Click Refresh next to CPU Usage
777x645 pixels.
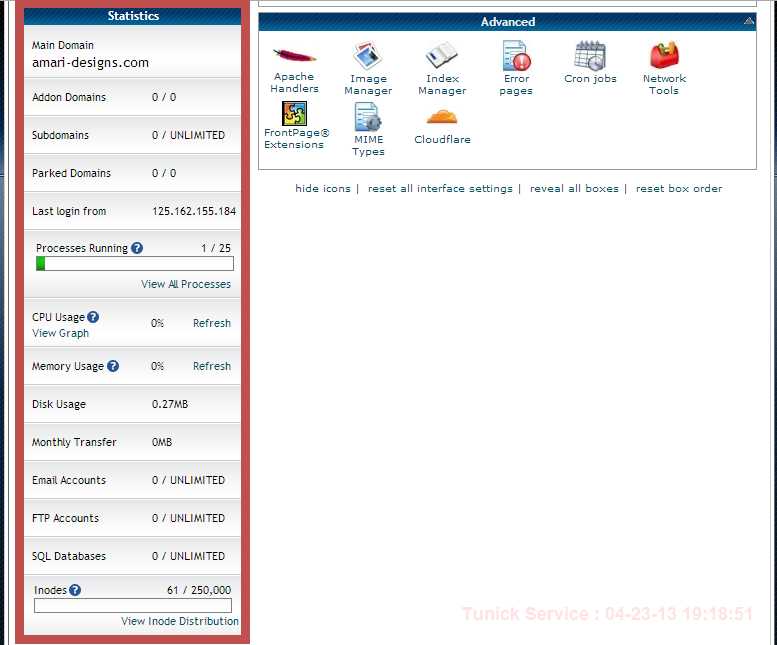(212, 323)
